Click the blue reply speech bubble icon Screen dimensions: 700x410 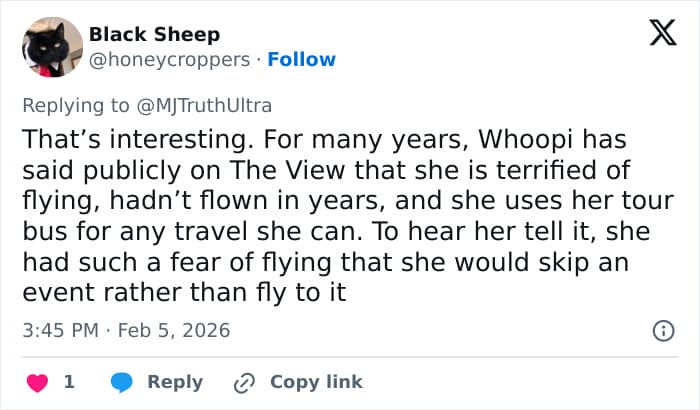click(123, 382)
